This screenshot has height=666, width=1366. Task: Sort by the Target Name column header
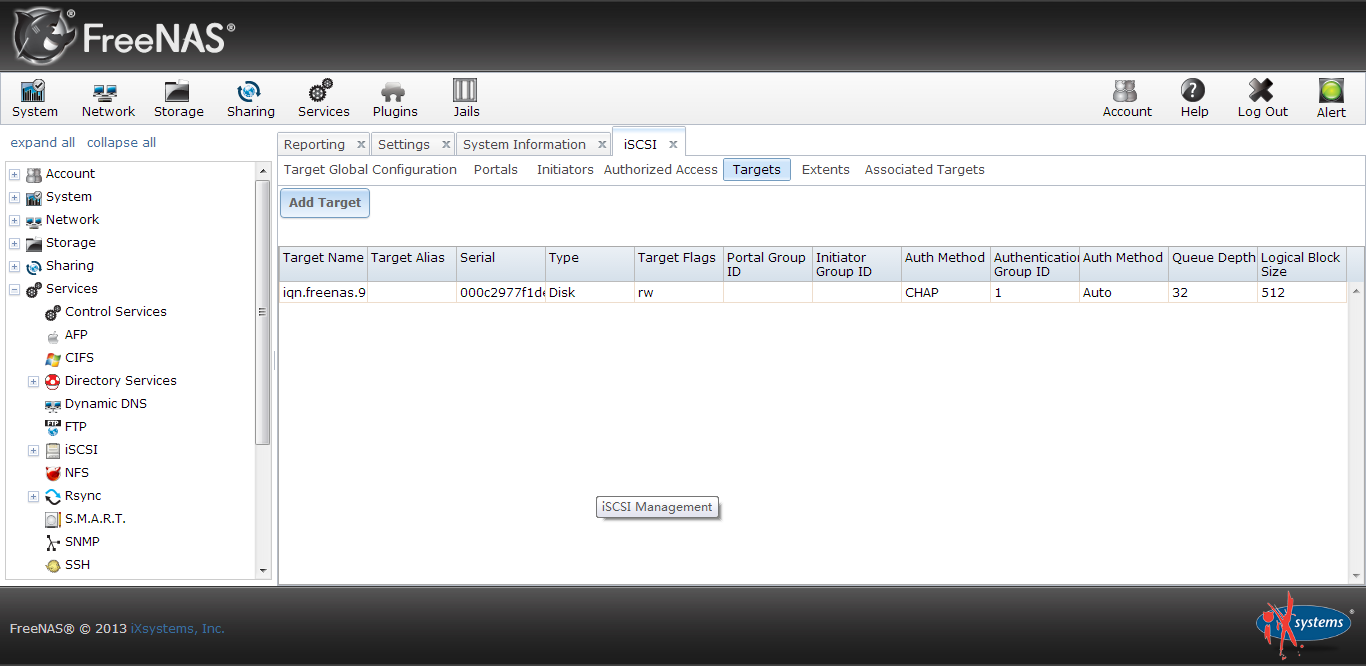click(x=323, y=264)
